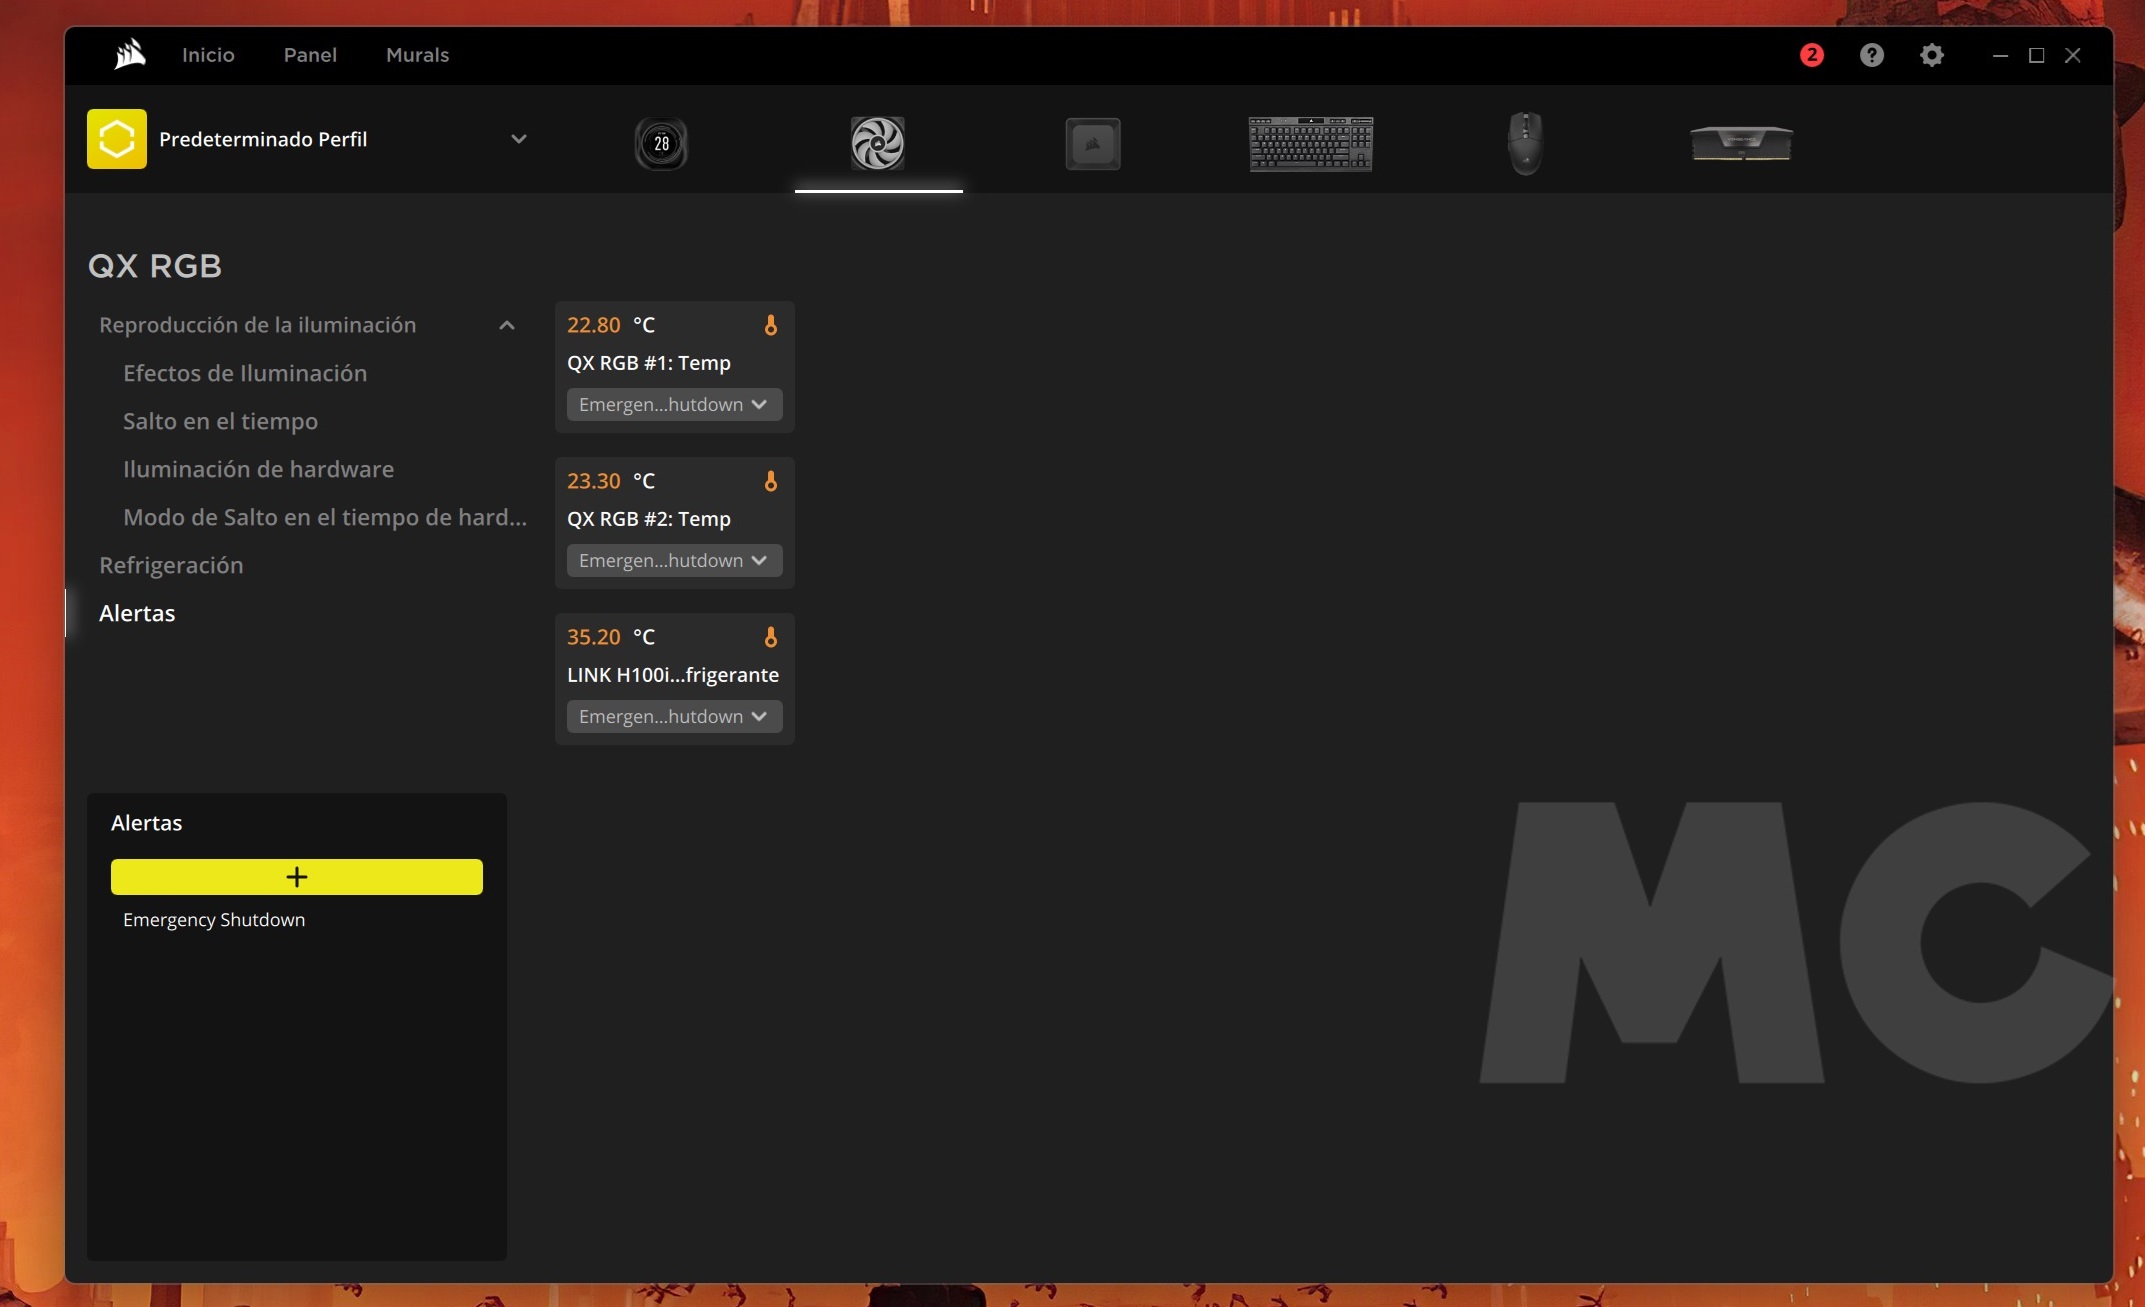Expand the Predeterminado Perfil profile dropdown
Screen dimensions: 2145x1307
point(518,139)
